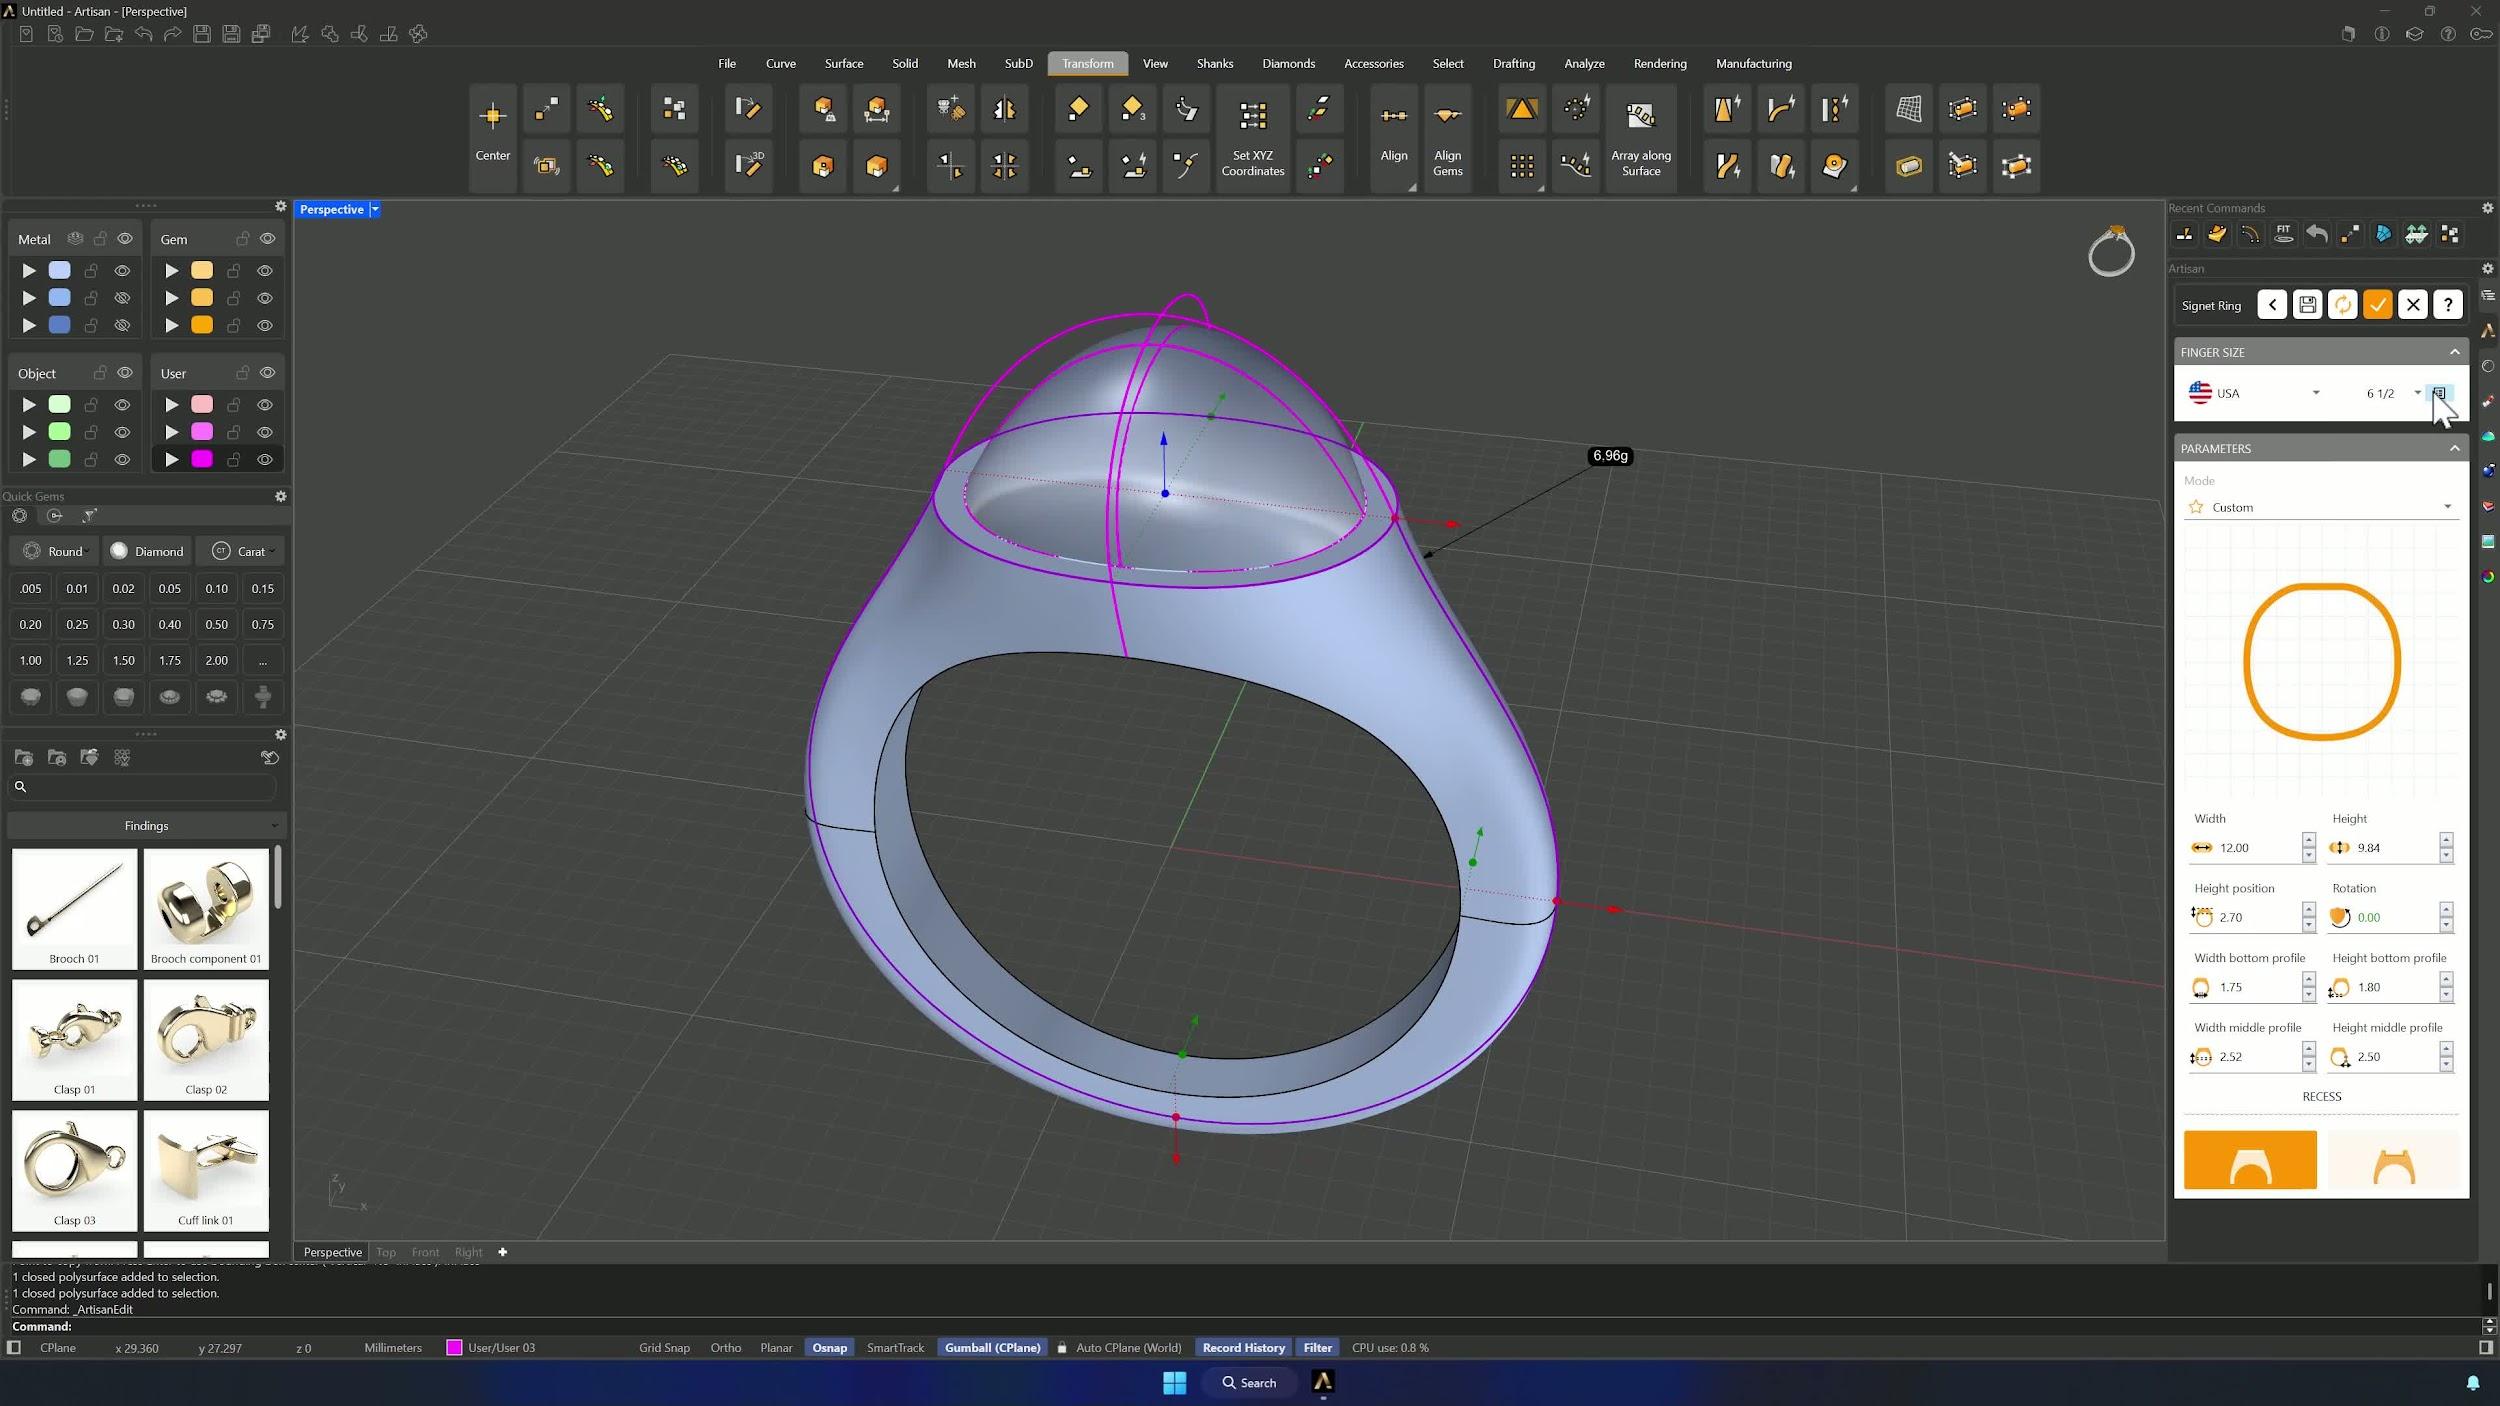Click the dark orange Gem layer swatch
The width and height of the screenshot is (2500, 1406).
click(x=202, y=325)
